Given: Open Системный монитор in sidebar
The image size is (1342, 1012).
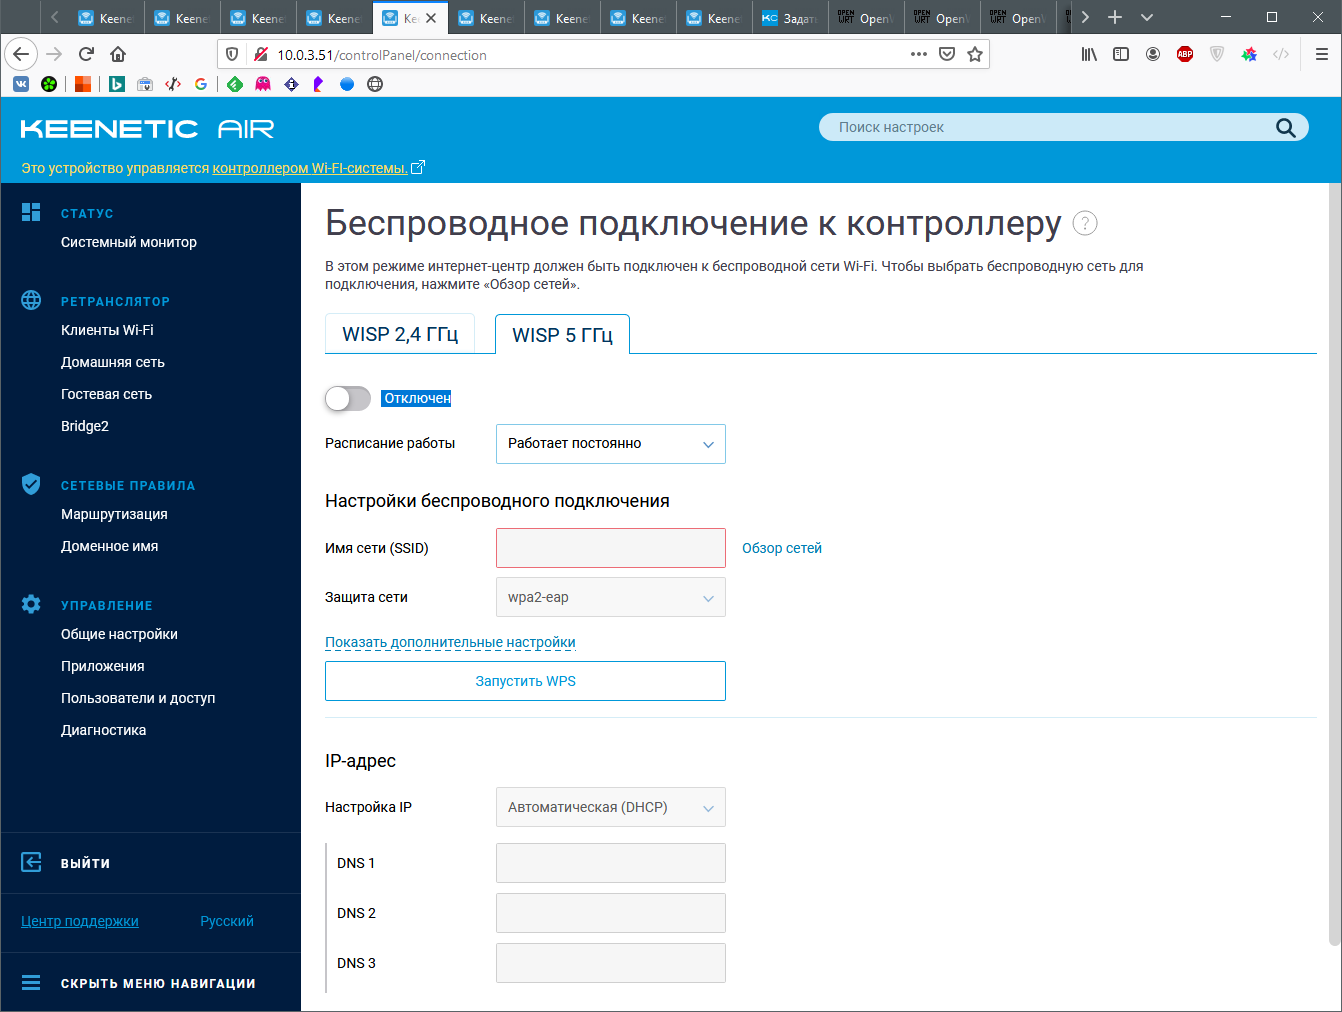Looking at the screenshot, I should (129, 242).
